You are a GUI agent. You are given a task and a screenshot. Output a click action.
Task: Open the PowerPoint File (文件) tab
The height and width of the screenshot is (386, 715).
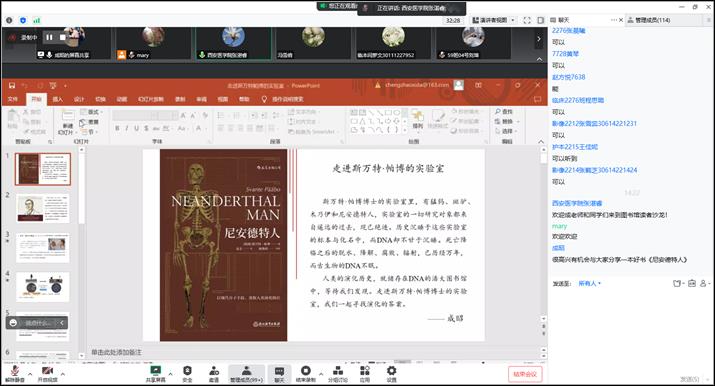pos(13,99)
